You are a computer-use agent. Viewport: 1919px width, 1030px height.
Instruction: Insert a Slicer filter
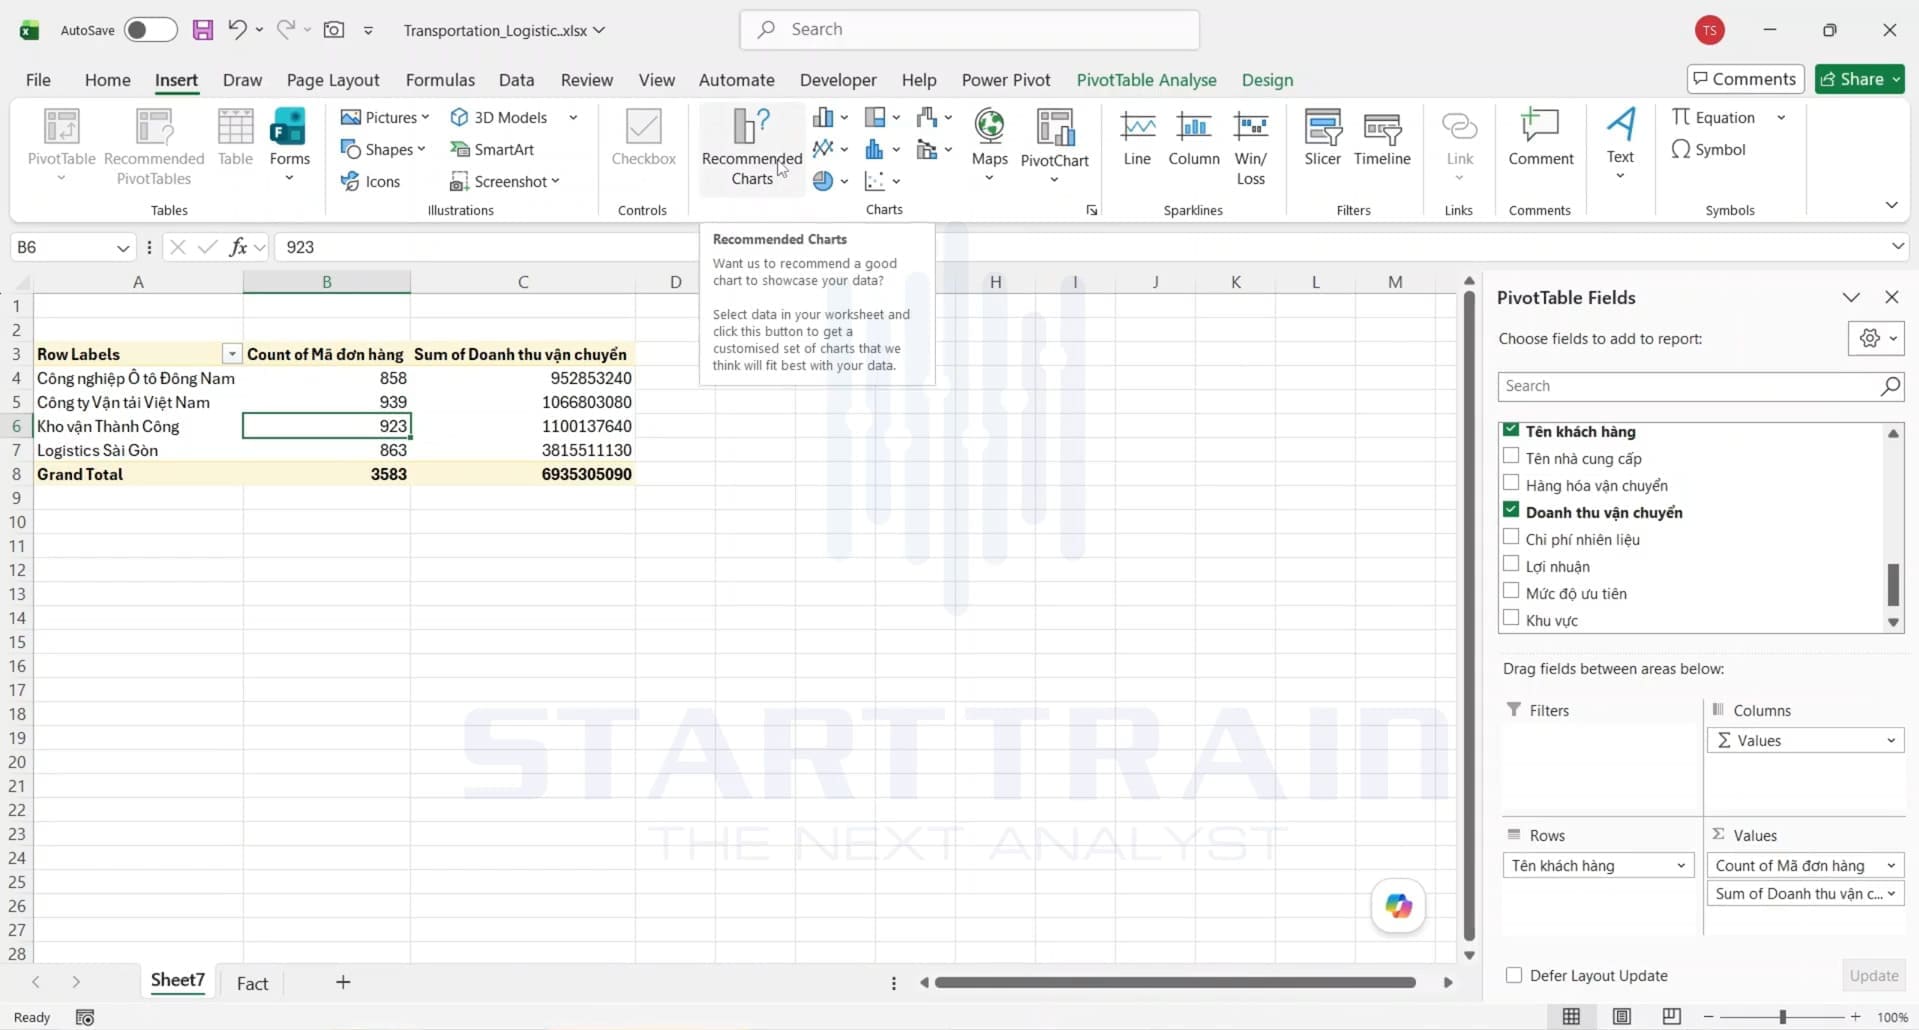[x=1322, y=138]
